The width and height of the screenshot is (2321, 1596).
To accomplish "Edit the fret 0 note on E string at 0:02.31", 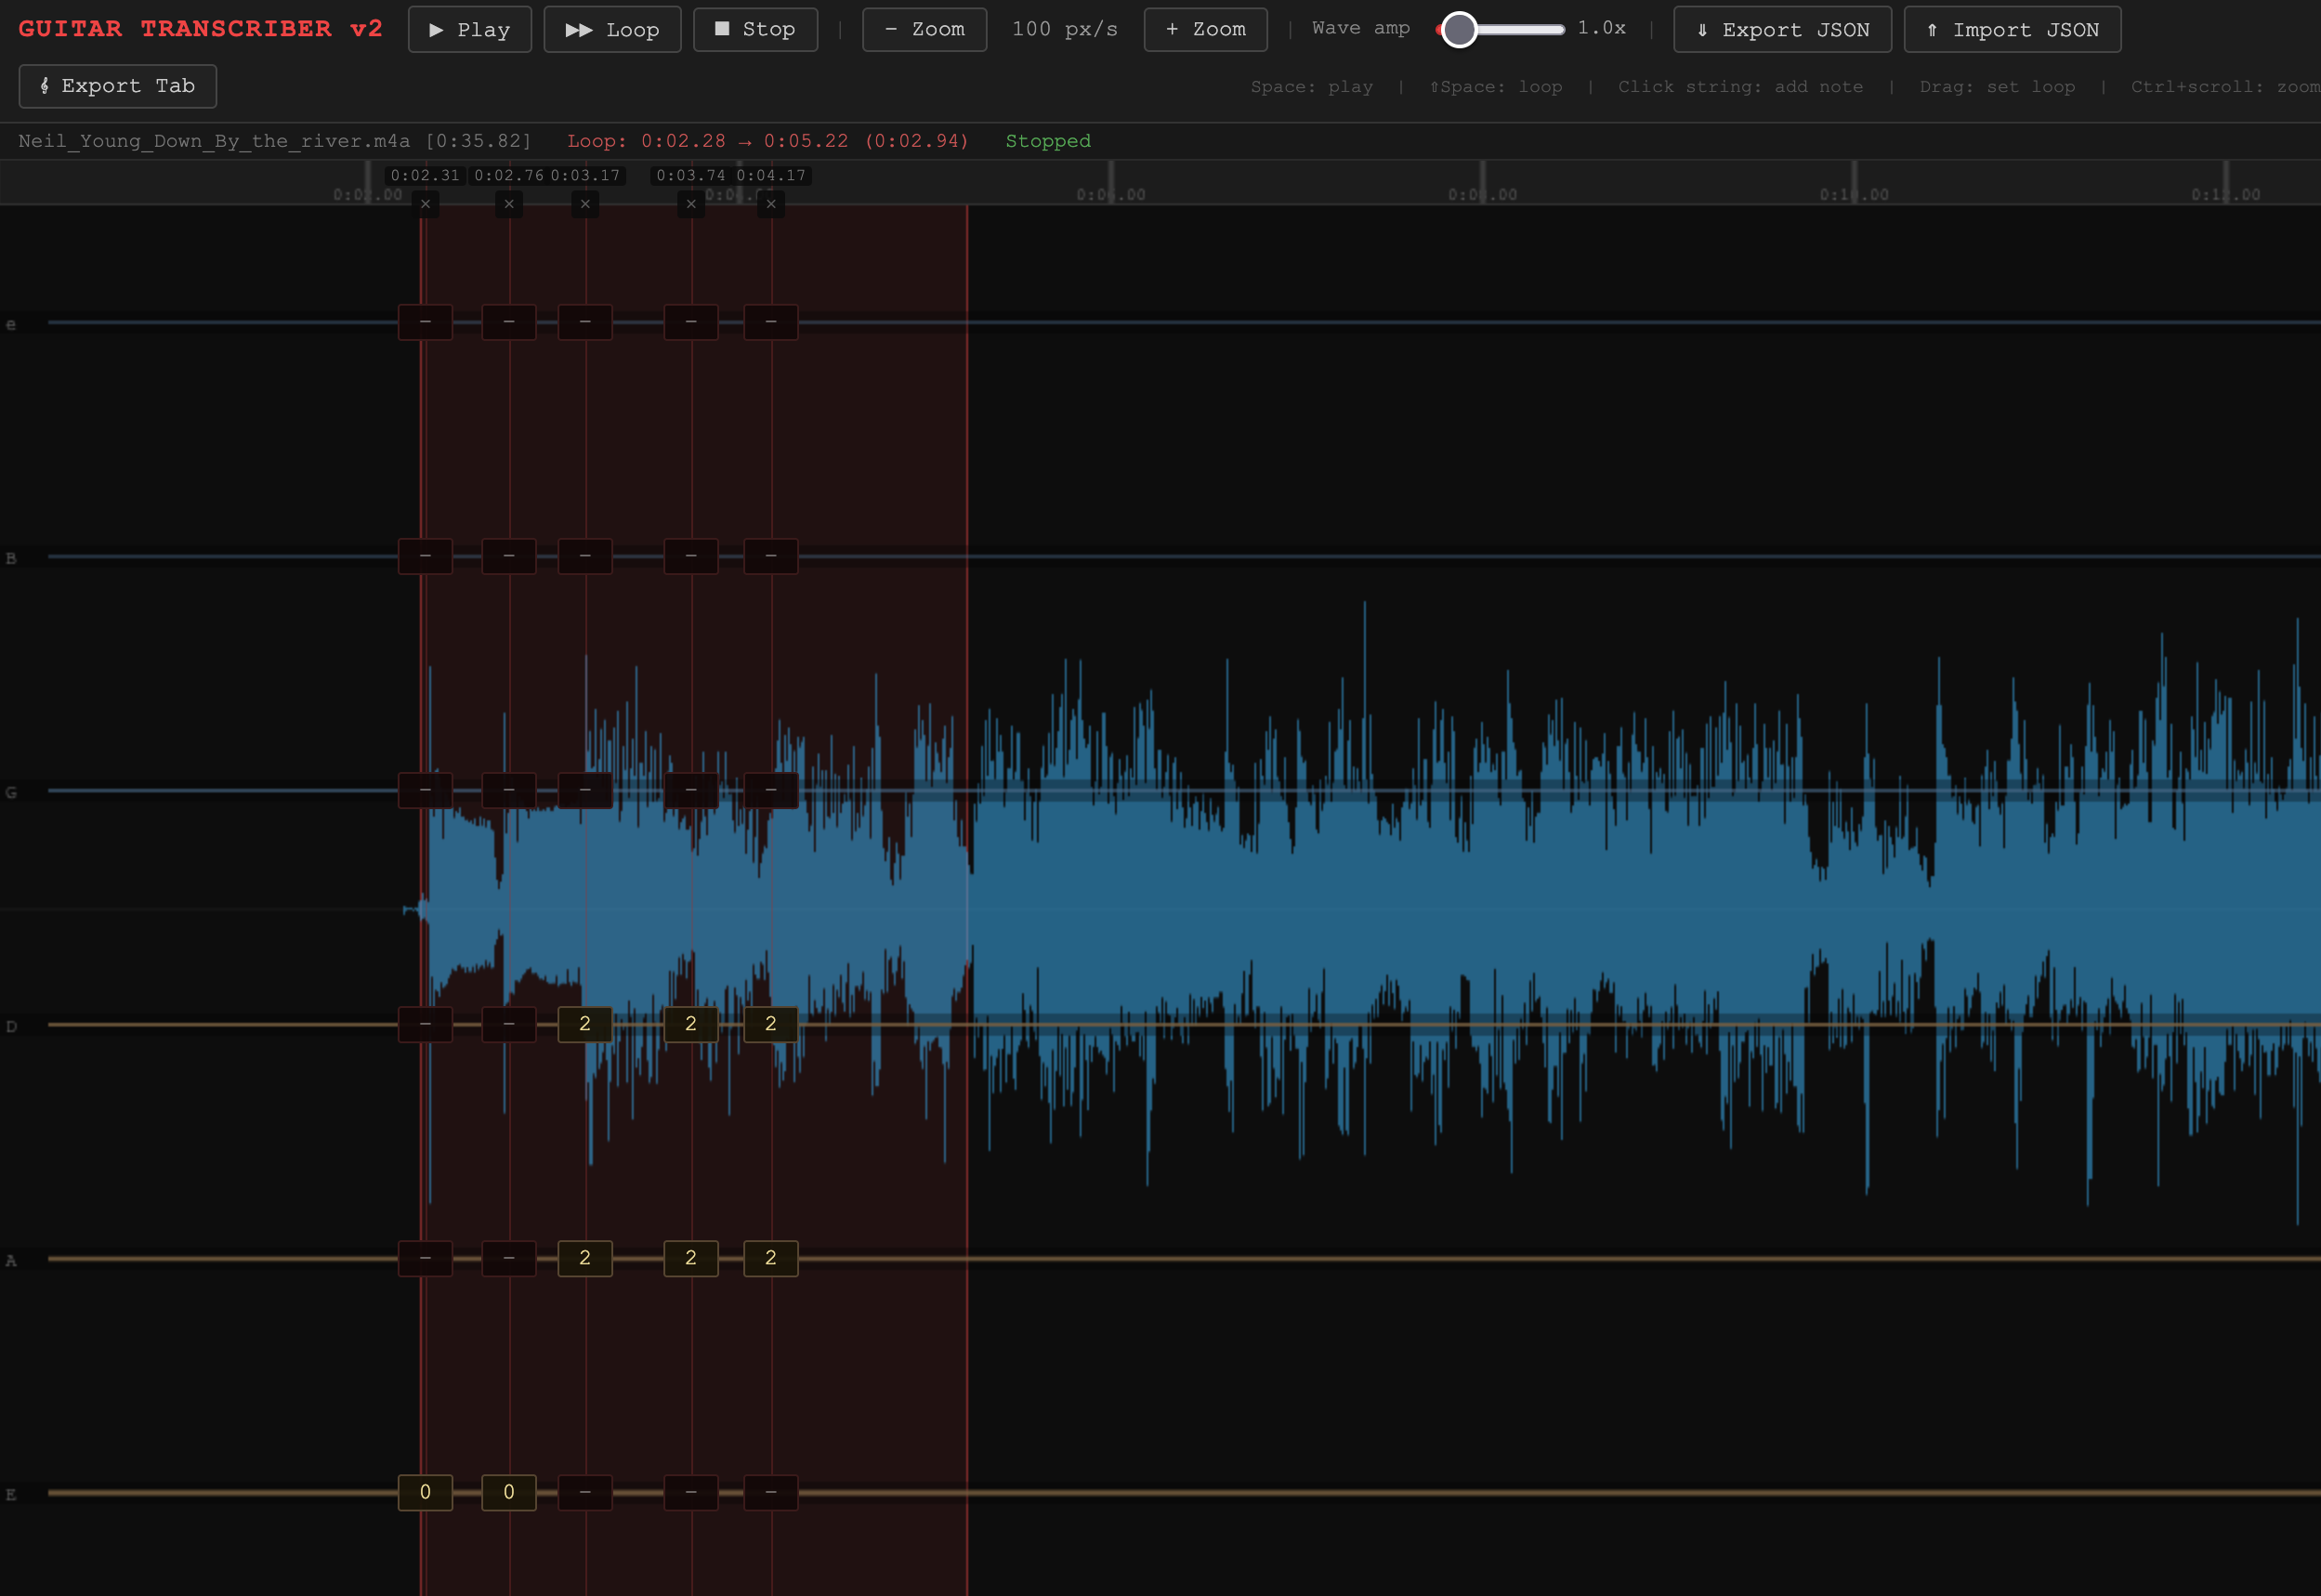I will (x=425, y=1492).
